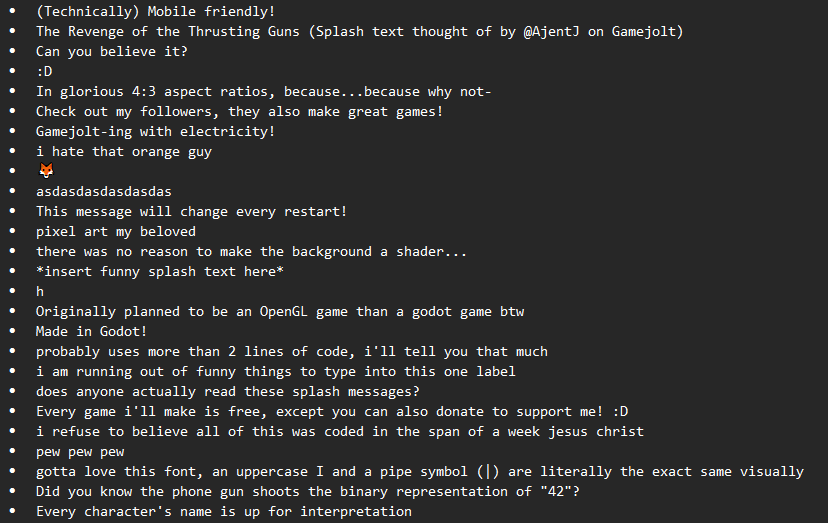Click 'i hate that orange guy' text
Screen dimensions: 828x523
coord(124,152)
